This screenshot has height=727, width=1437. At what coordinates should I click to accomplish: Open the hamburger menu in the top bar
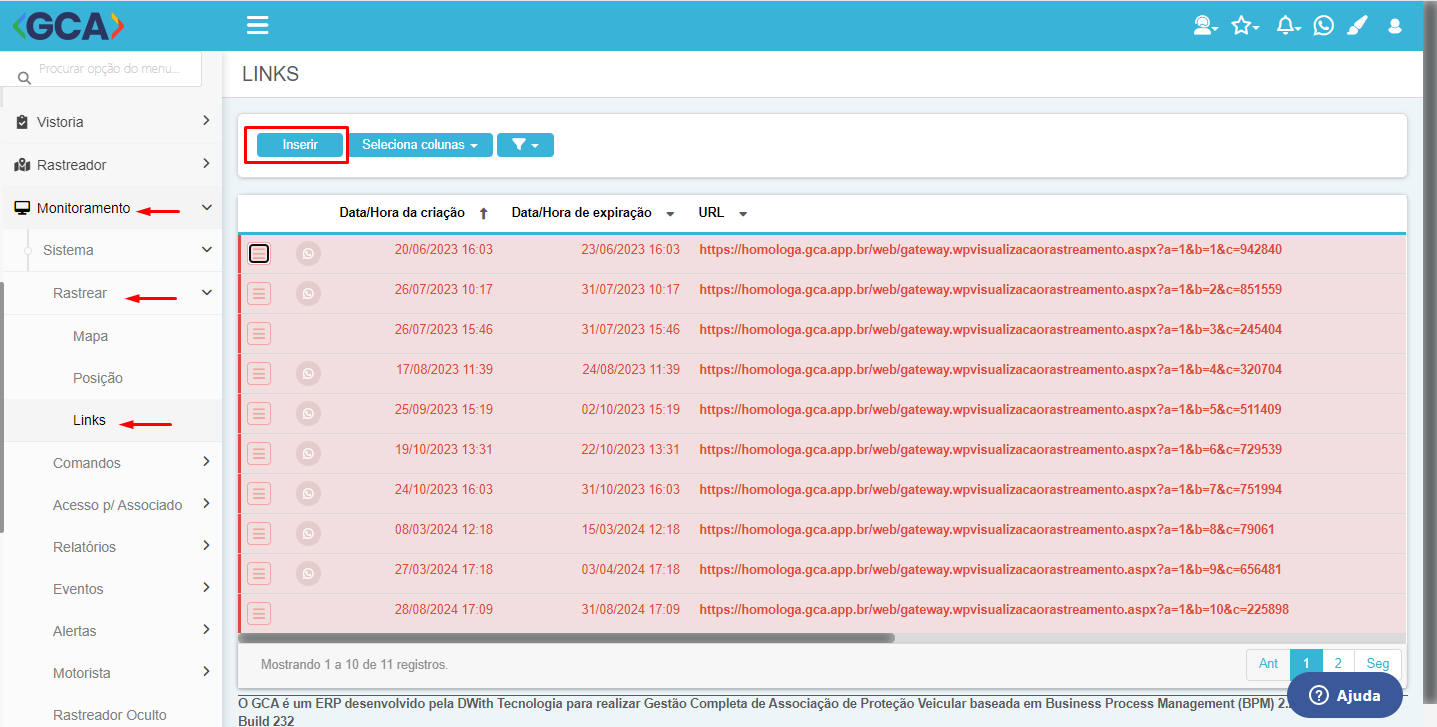257,25
